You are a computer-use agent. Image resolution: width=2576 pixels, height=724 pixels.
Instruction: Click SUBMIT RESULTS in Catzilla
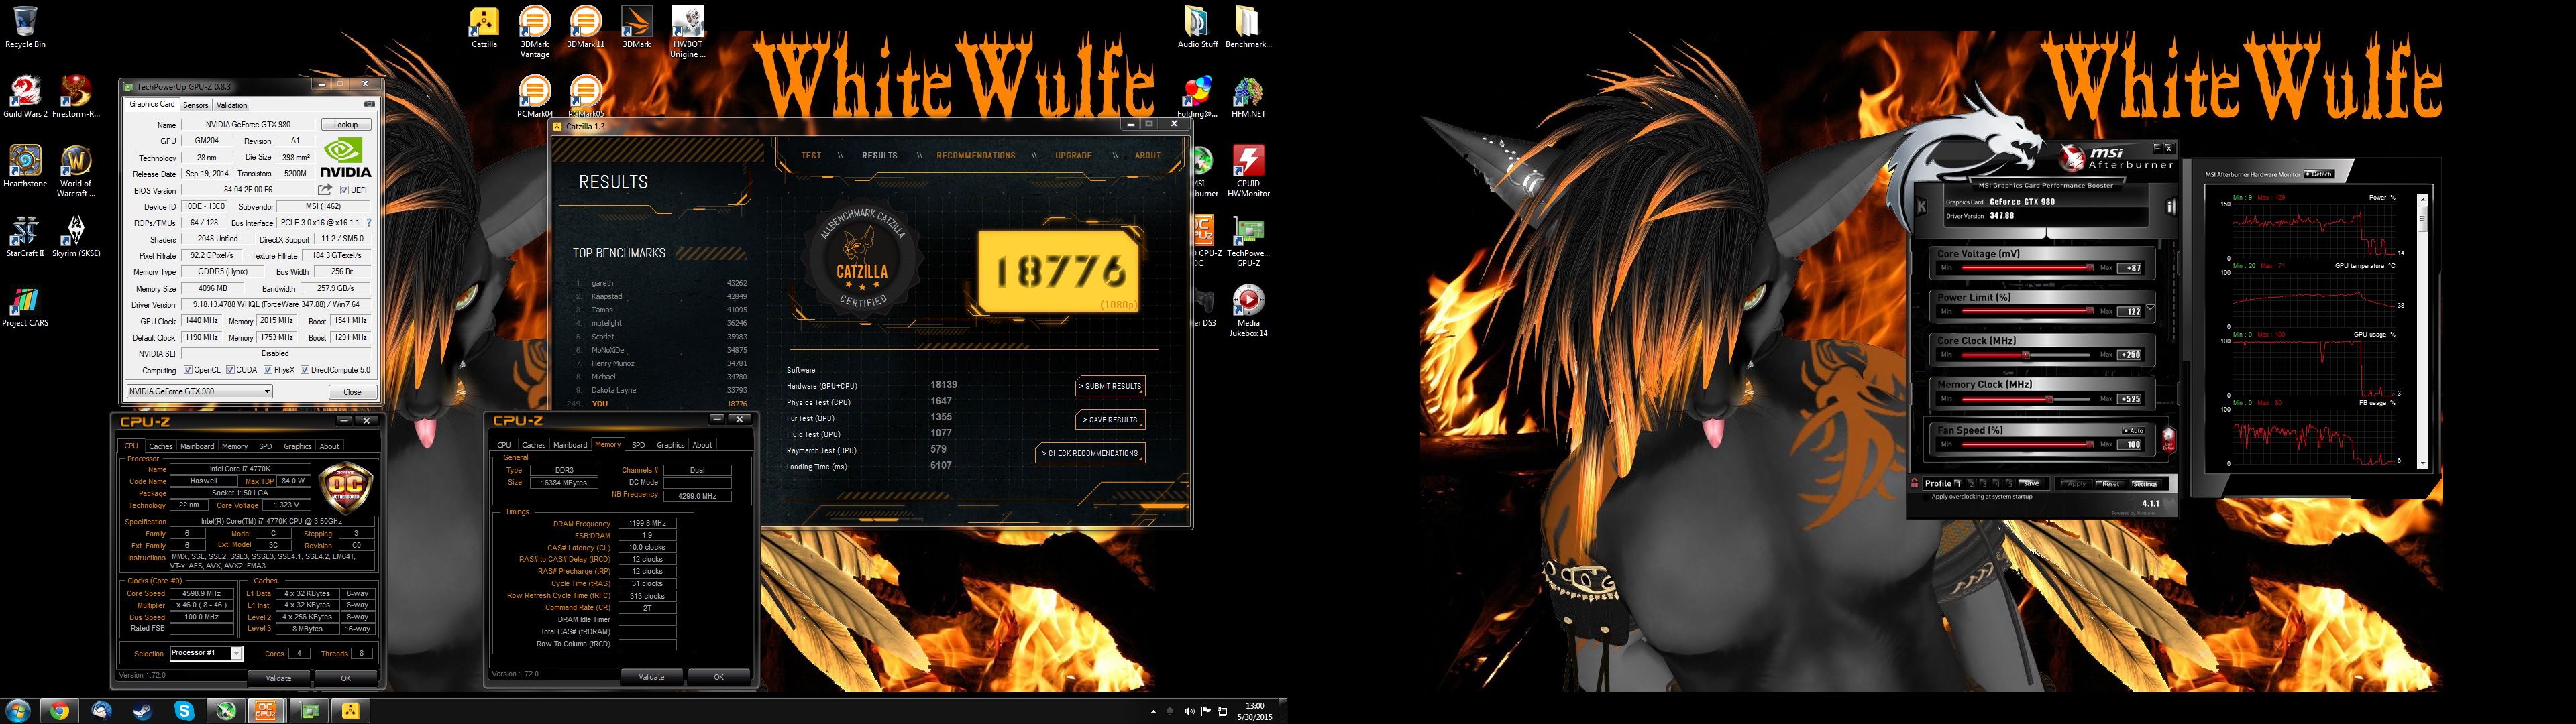coord(1110,386)
